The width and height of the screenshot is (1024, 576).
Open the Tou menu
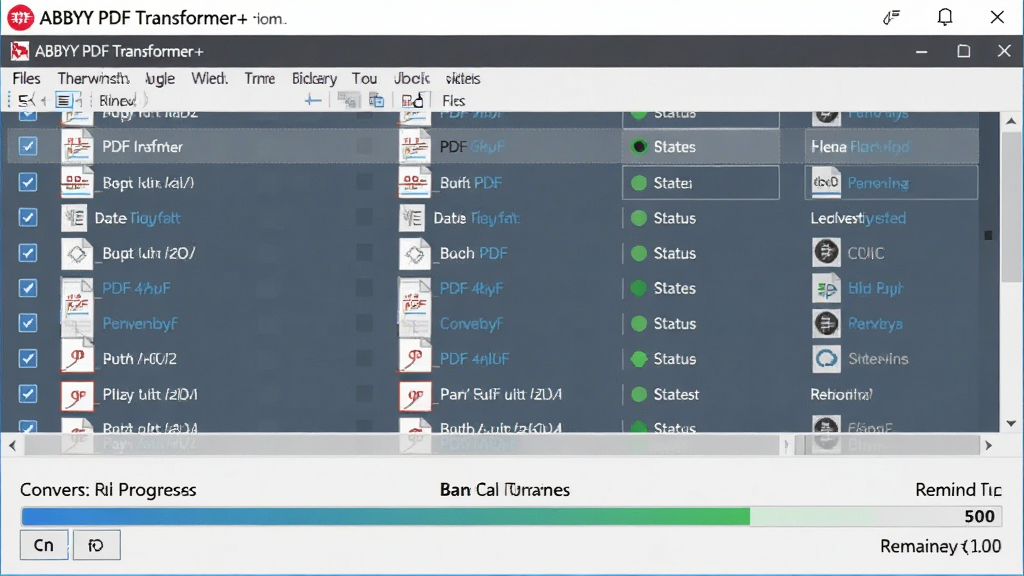coord(364,78)
